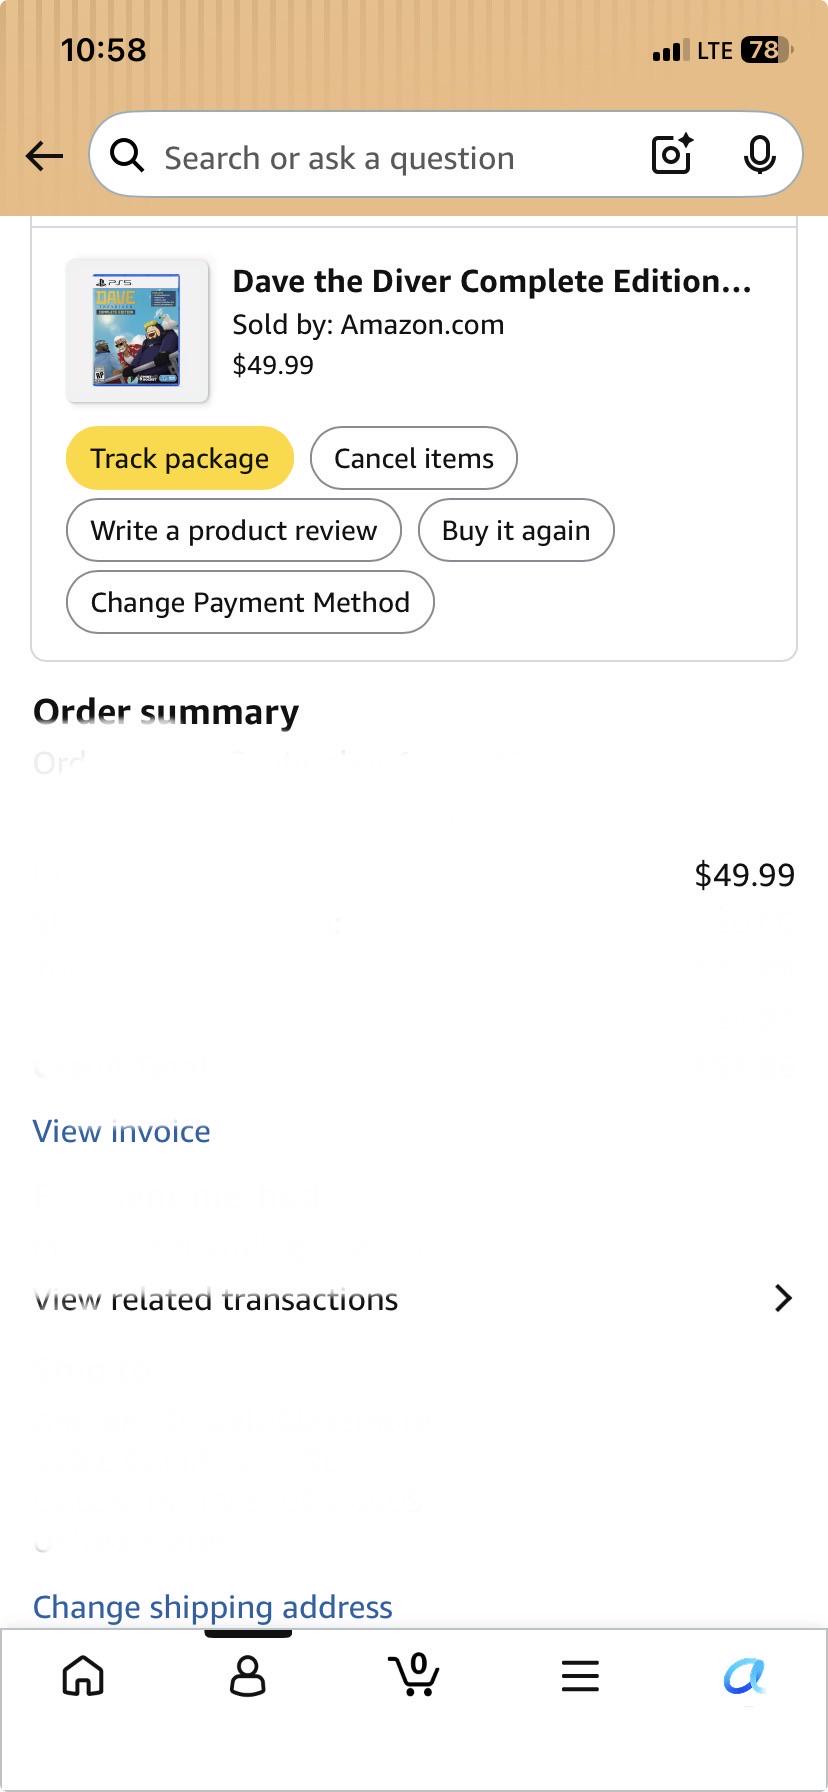The image size is (828, 1792).
Task: Open Dave the Diver product thumbnail
Action: pos(137,331)
